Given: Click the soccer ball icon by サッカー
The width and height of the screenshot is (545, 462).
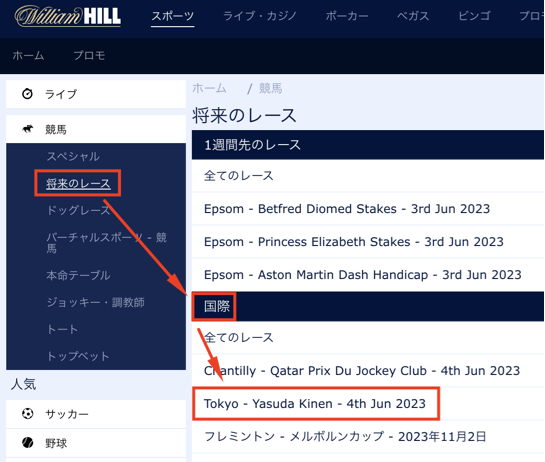Looking at the screenshot, I should coord(27,414).
